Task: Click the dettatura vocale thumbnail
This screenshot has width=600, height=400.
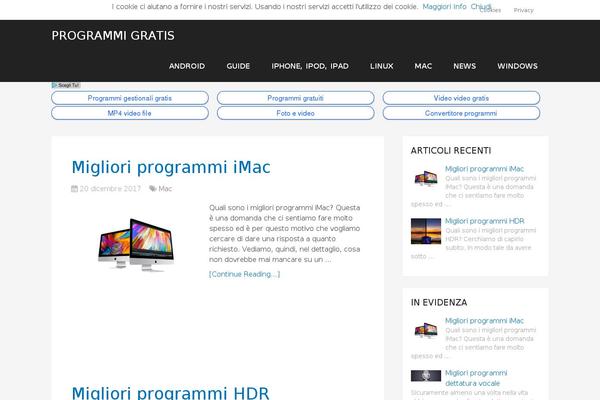Action: click(x=426, y=376)
